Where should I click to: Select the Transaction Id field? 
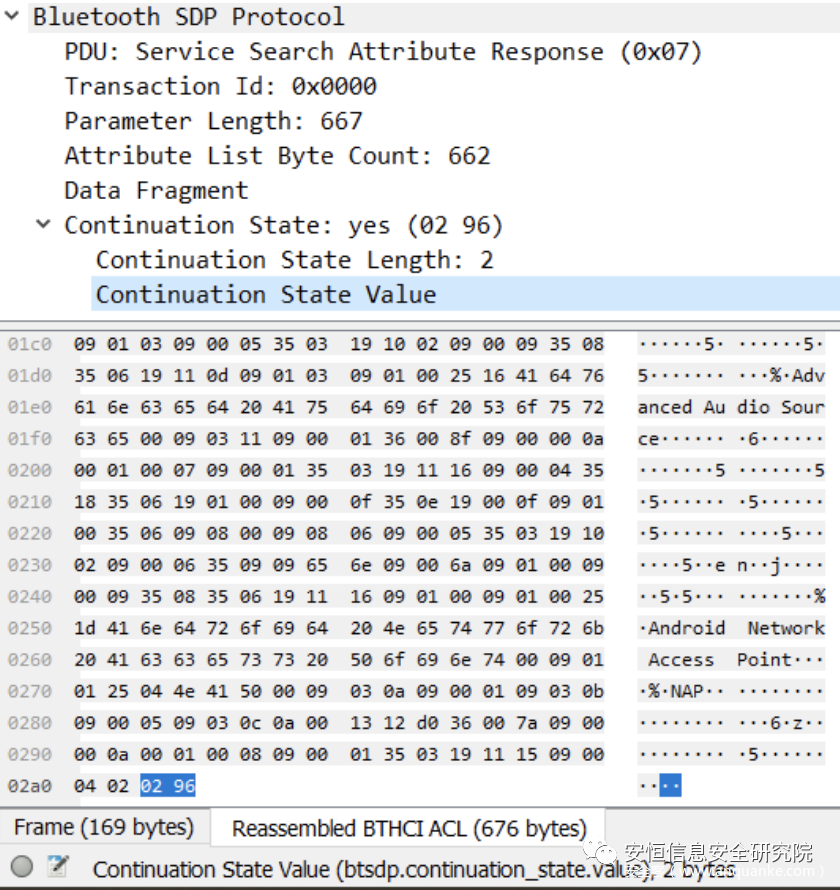(220, 87)
